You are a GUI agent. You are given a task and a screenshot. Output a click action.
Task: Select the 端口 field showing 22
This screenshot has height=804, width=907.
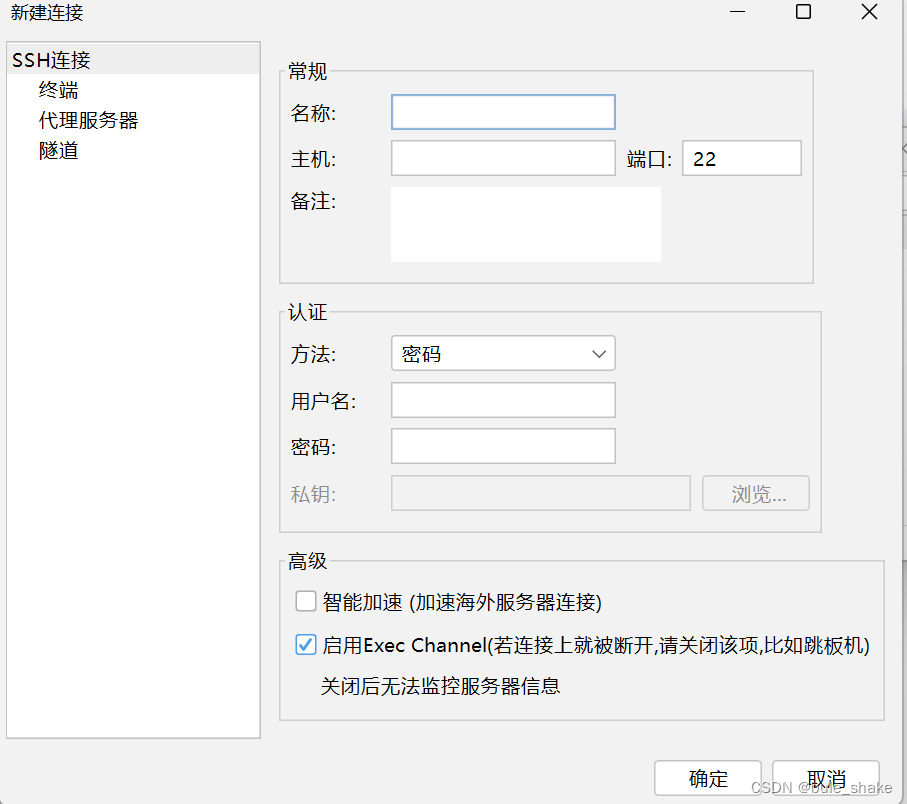point(740,158)
